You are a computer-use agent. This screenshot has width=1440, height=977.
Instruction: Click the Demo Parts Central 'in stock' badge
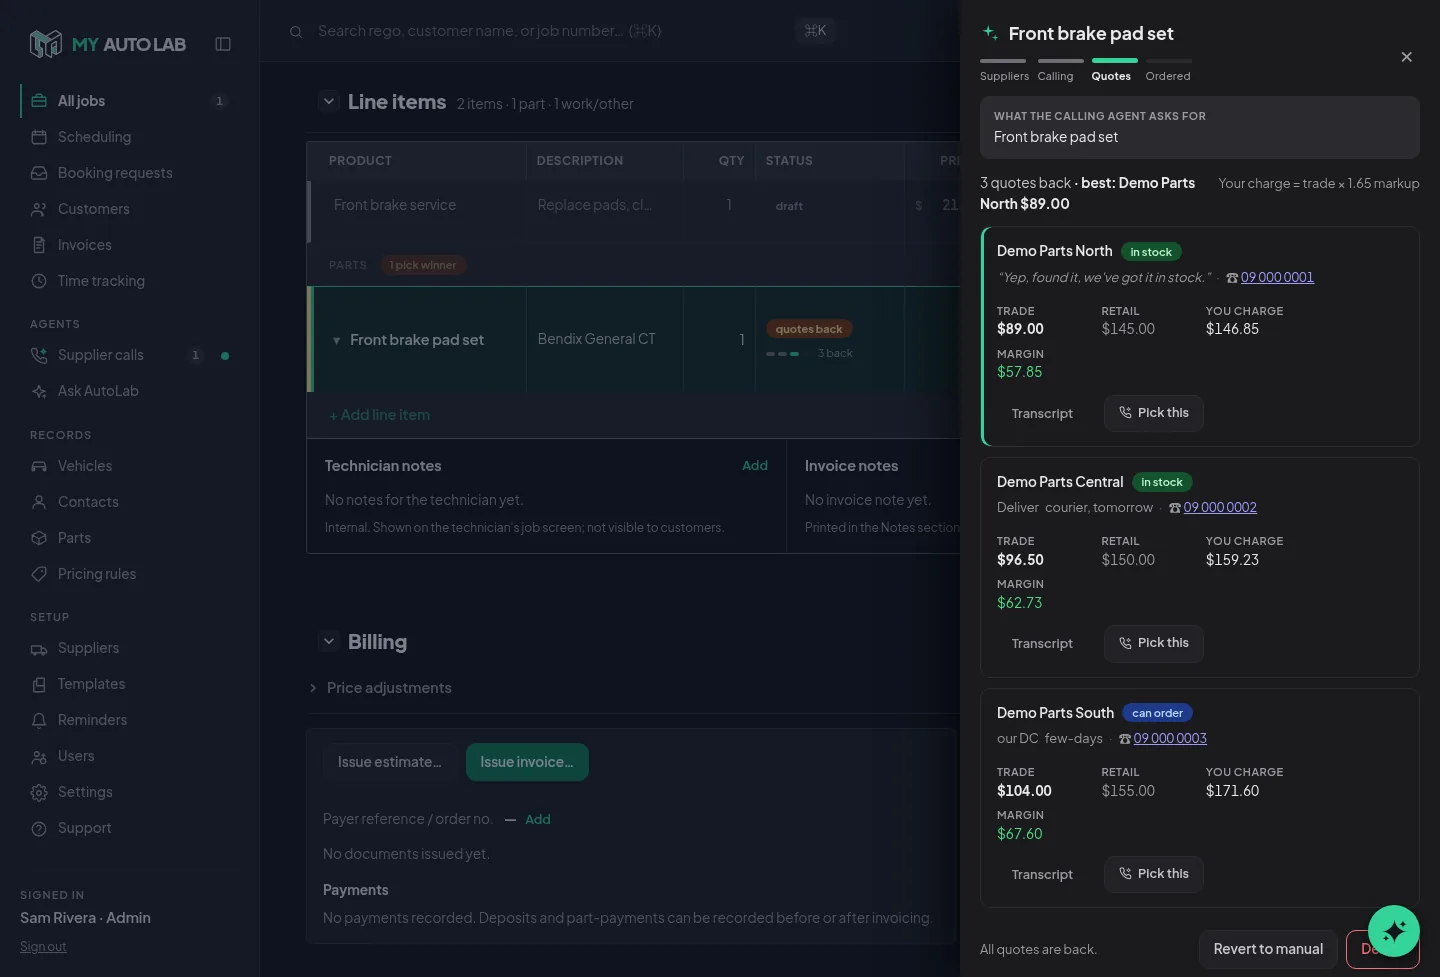click(x=1162, y=482)
